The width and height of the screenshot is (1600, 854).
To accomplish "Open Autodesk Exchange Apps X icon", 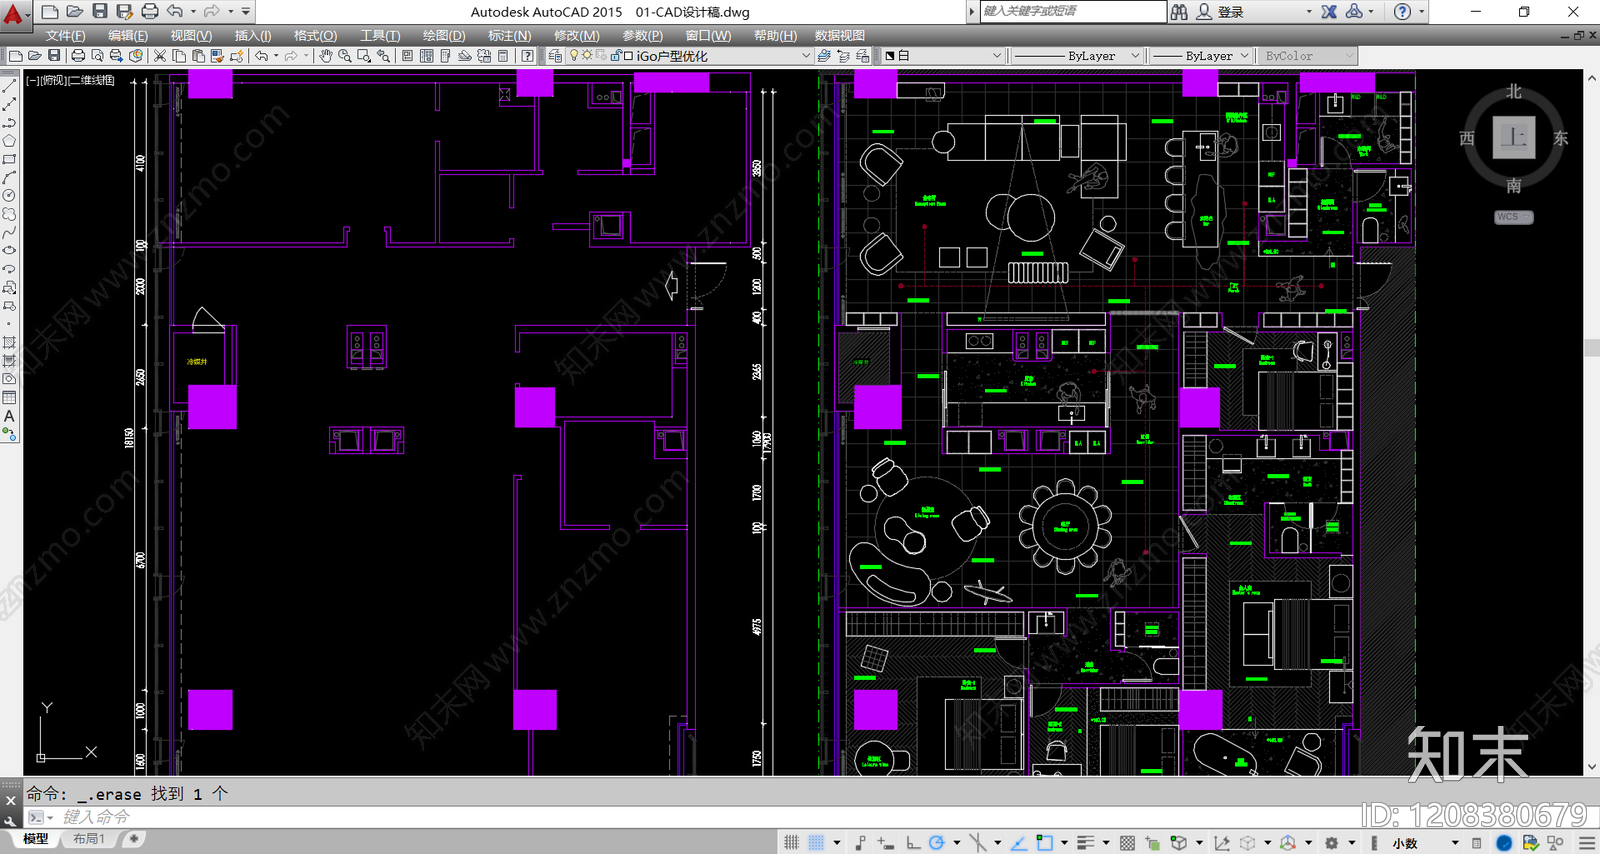I will pyautogui.click(x=1329, y=12).
